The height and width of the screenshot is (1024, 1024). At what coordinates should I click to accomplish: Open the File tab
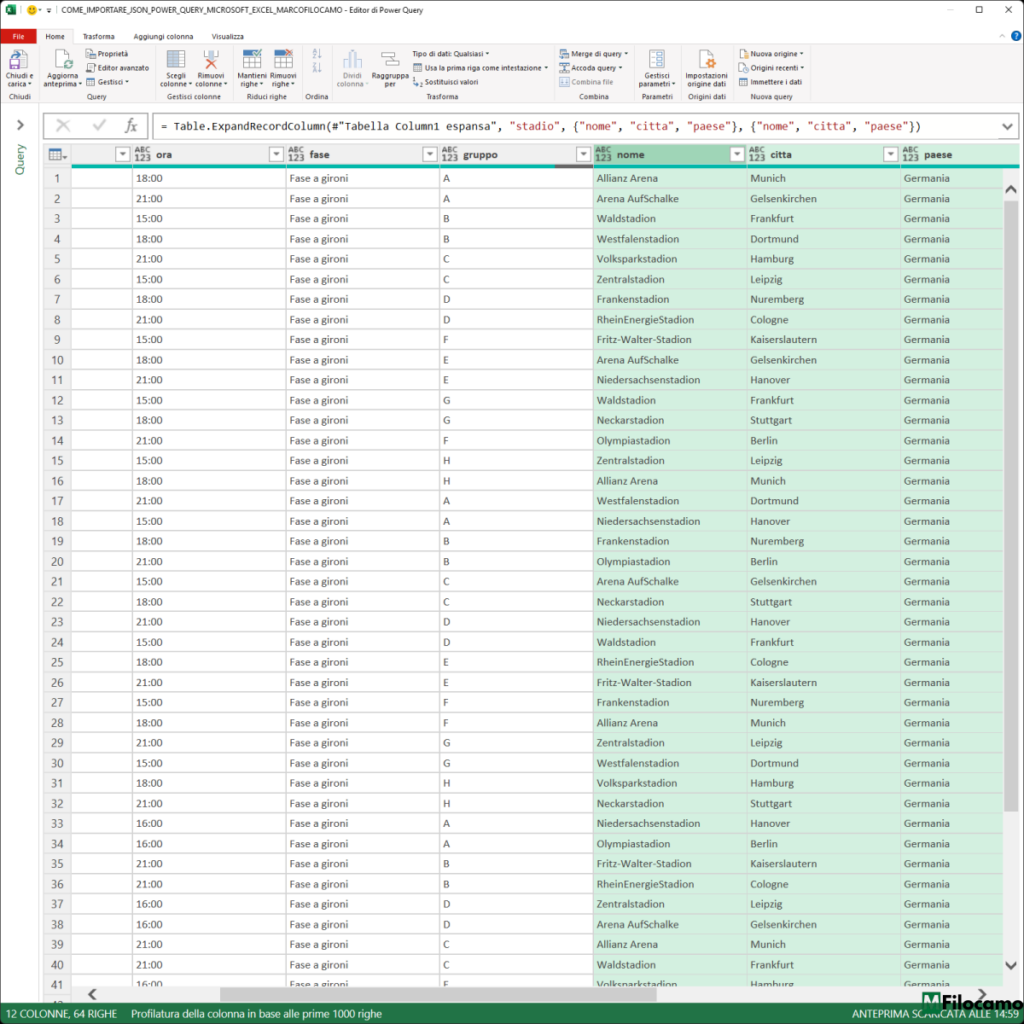(18, 37)
